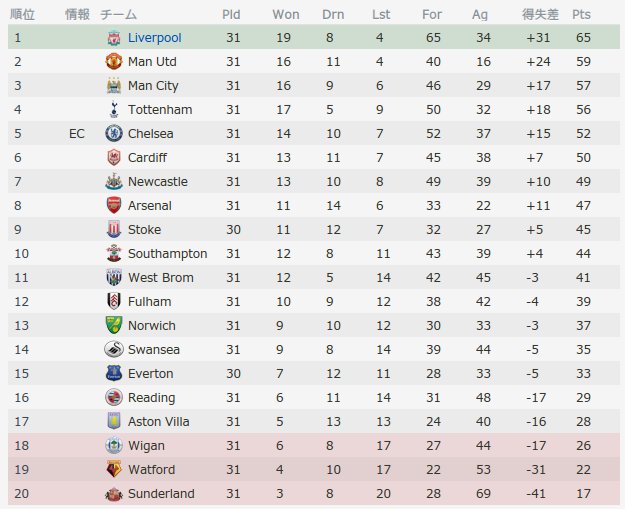
Task: Open the Liverpool team link
Action: click(155, 38)
